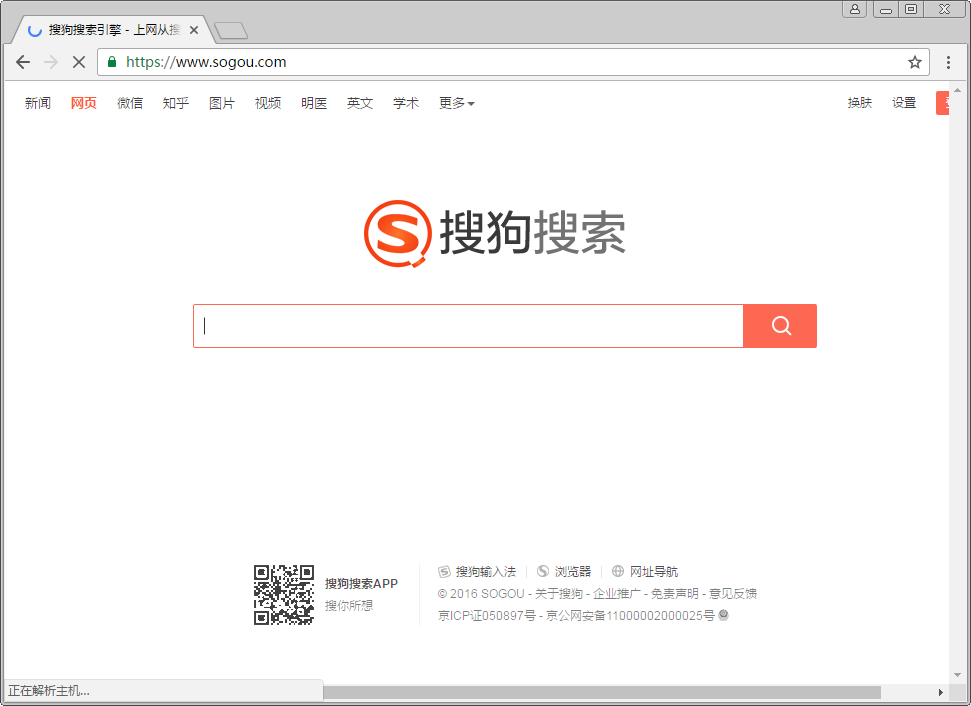Select the 微信 search category
The image size is (971, 706).
(x=130, y=103)
